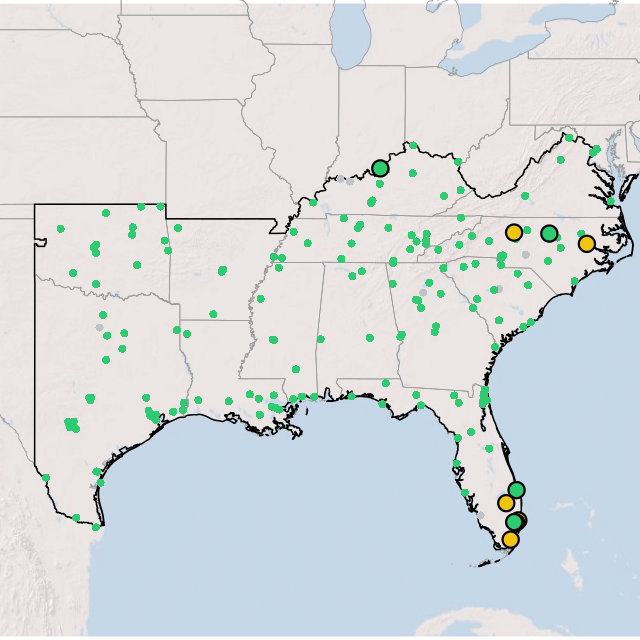Screen dimensions: 640x640
Task: Click the southernmost yellow marker at Florida's tip
Action: (510, 540)
